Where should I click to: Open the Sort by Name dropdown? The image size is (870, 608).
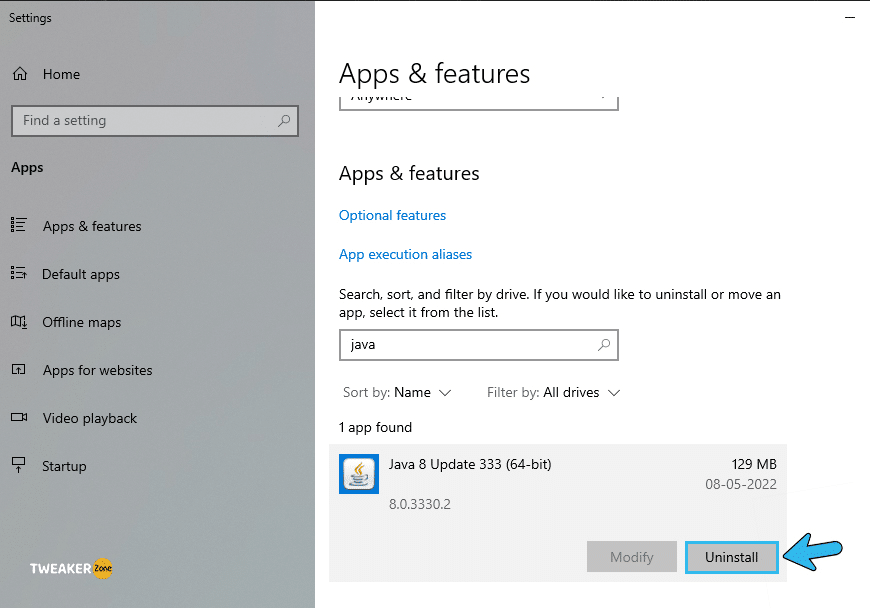coord(397,393)
